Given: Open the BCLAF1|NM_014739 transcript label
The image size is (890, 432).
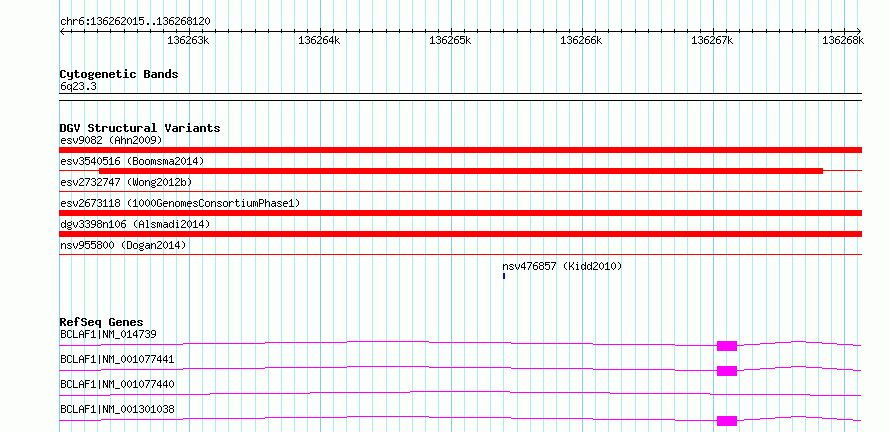Looking at the screenshot, I should [x=108, y=334].
